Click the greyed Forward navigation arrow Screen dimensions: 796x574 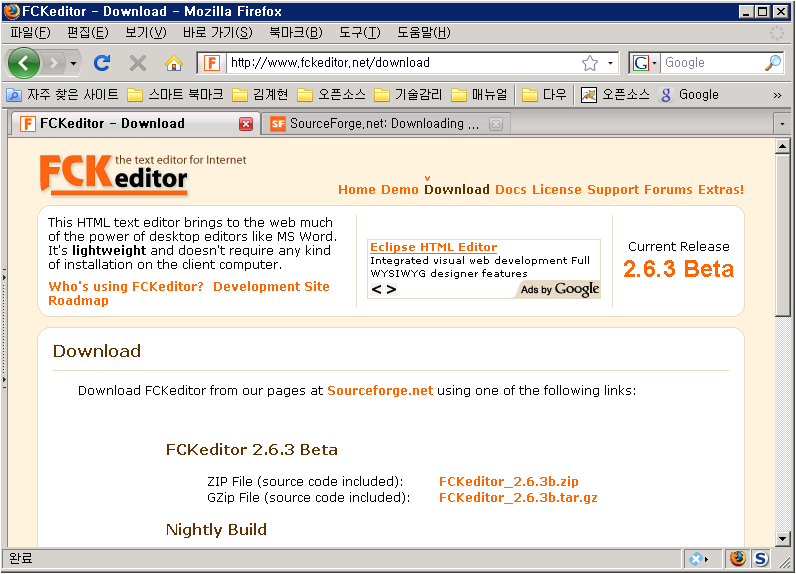tap(53, 63)
